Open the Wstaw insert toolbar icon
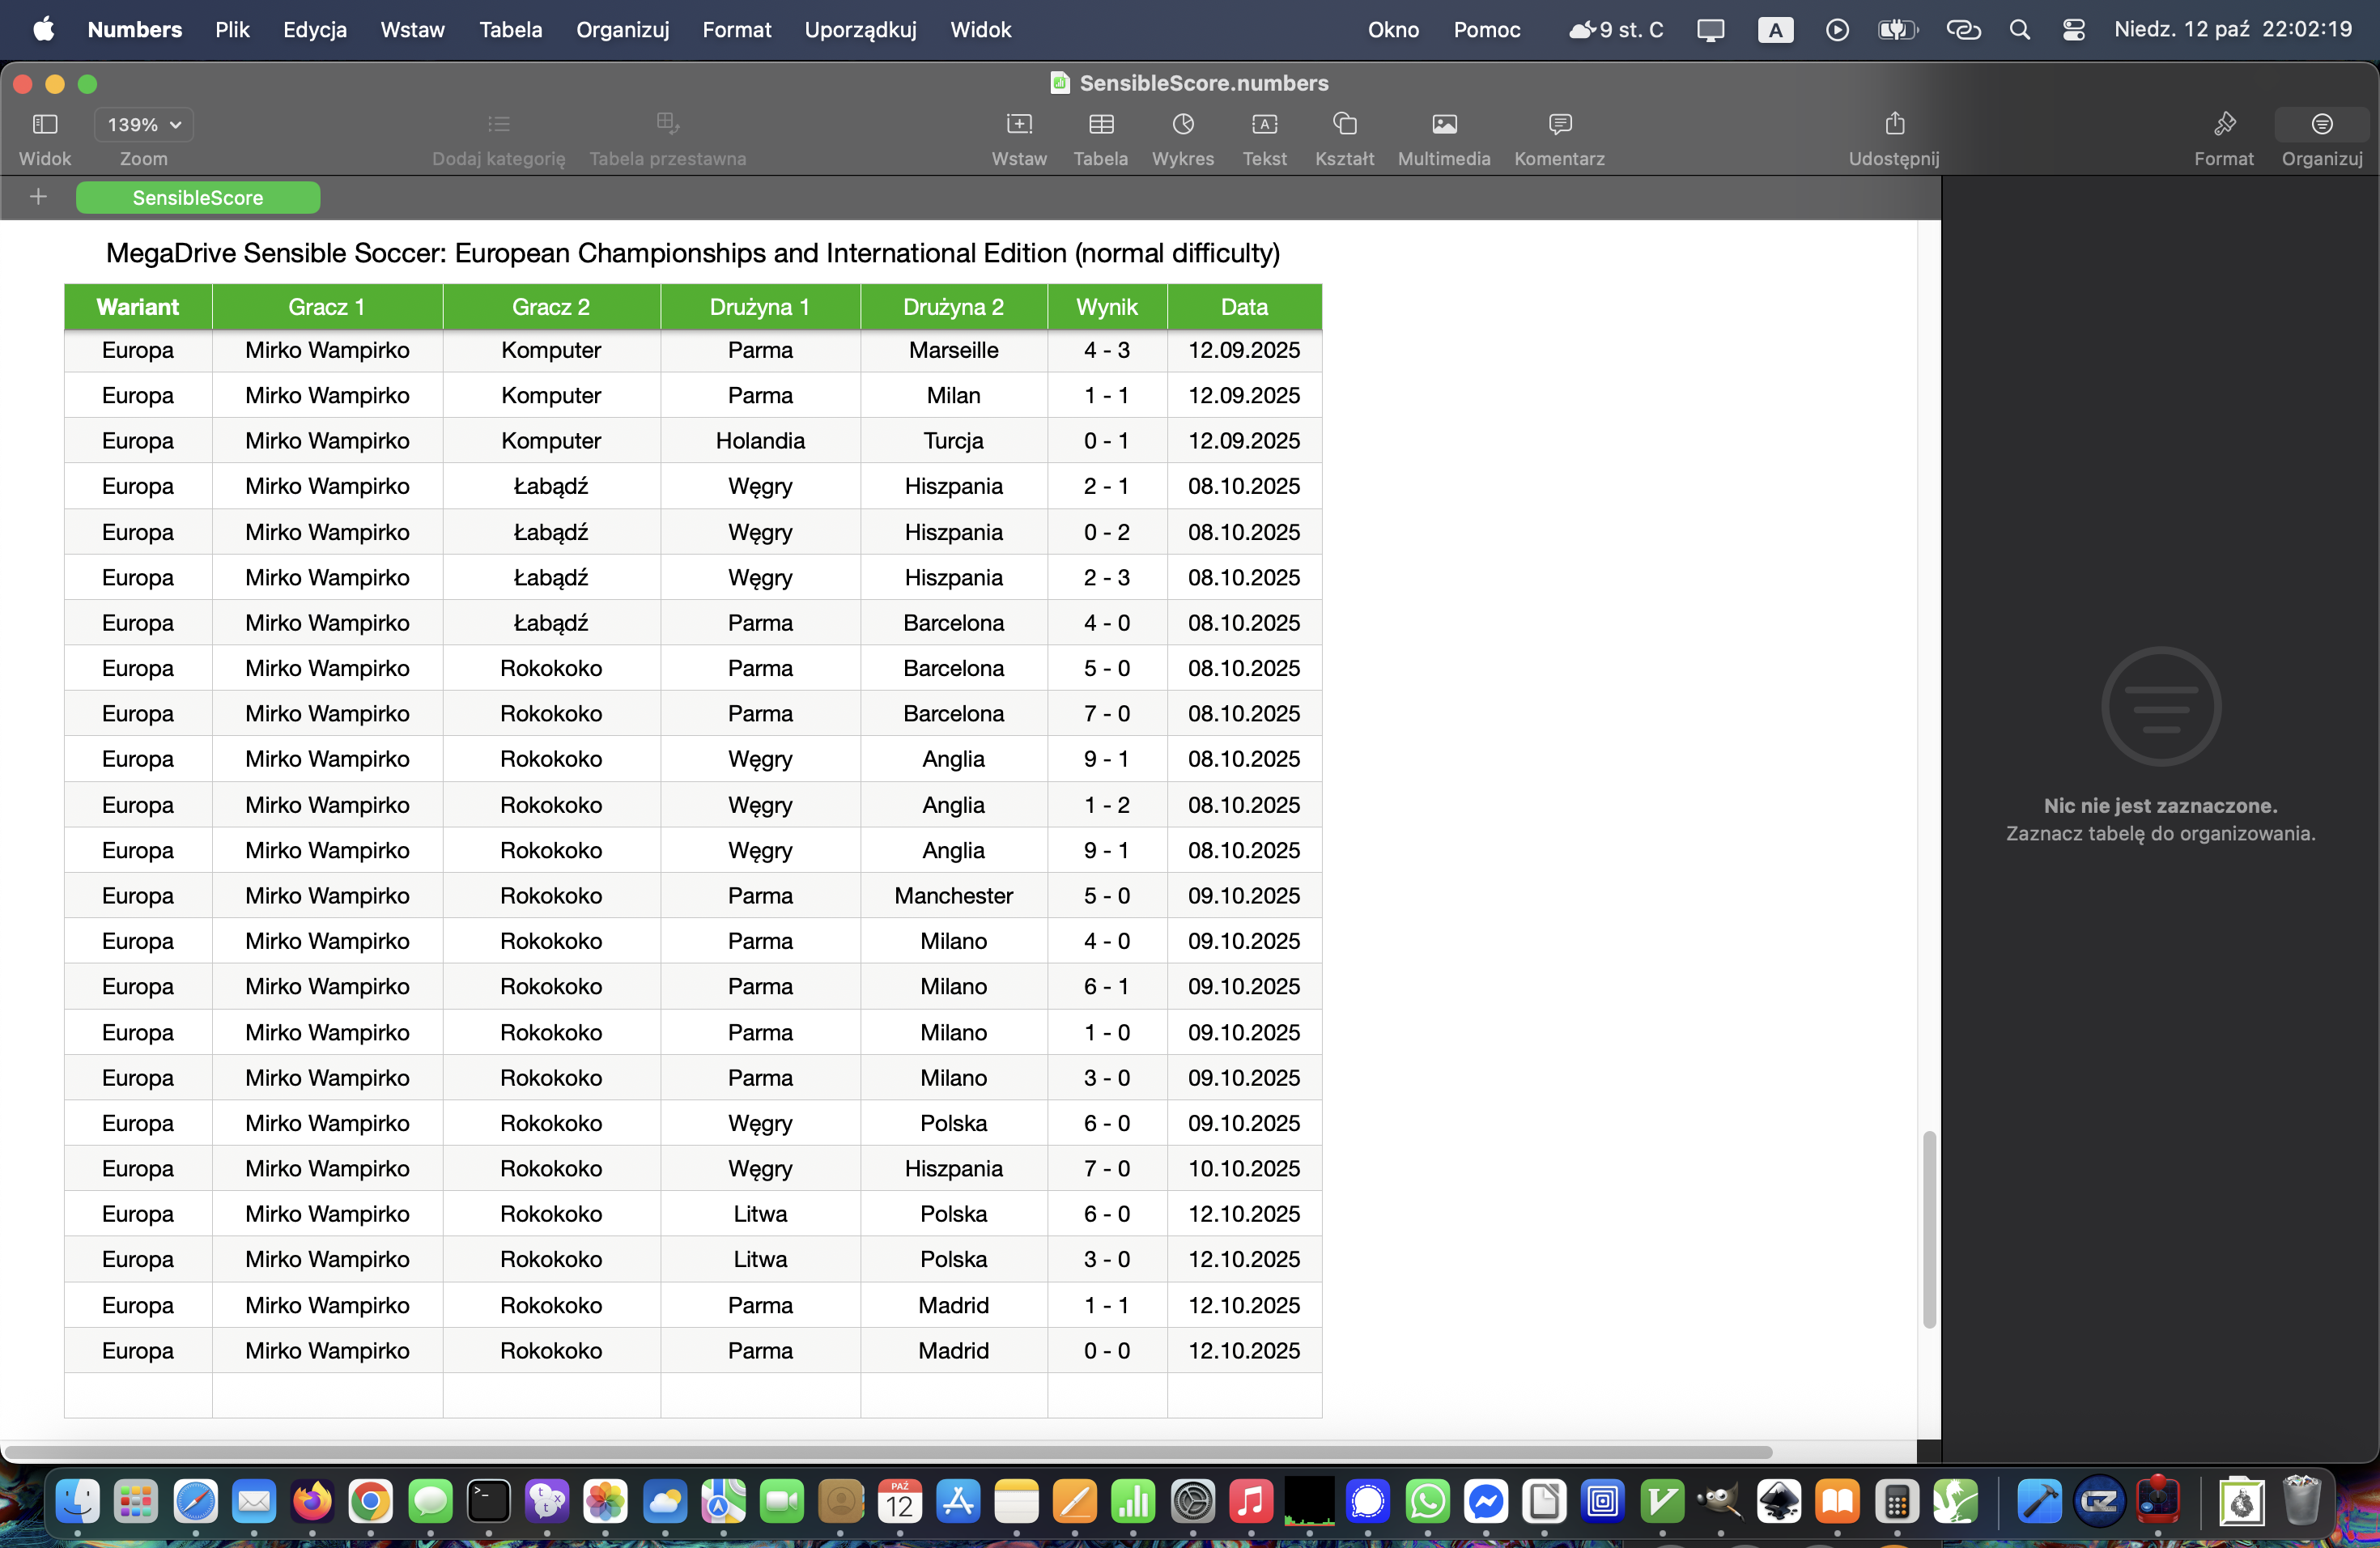2380x1548 pixels. (1018, 125)
